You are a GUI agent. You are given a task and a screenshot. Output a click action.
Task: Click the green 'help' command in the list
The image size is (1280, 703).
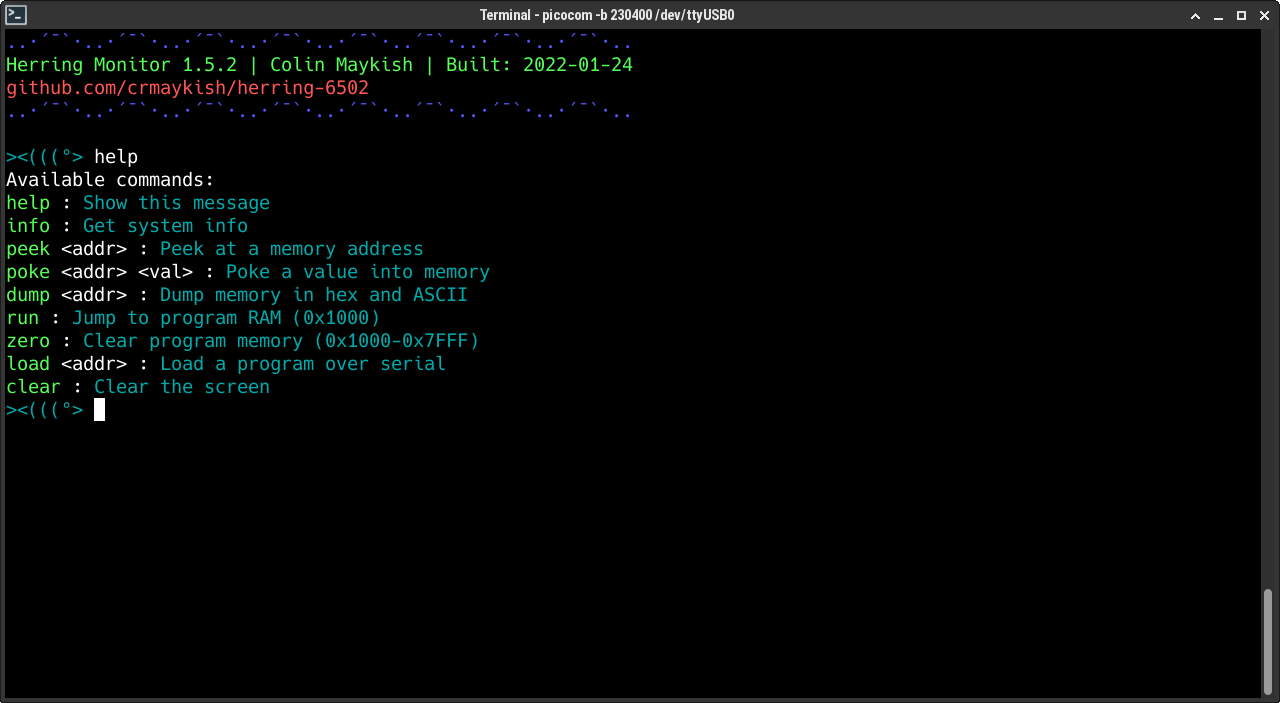point(28,203)
